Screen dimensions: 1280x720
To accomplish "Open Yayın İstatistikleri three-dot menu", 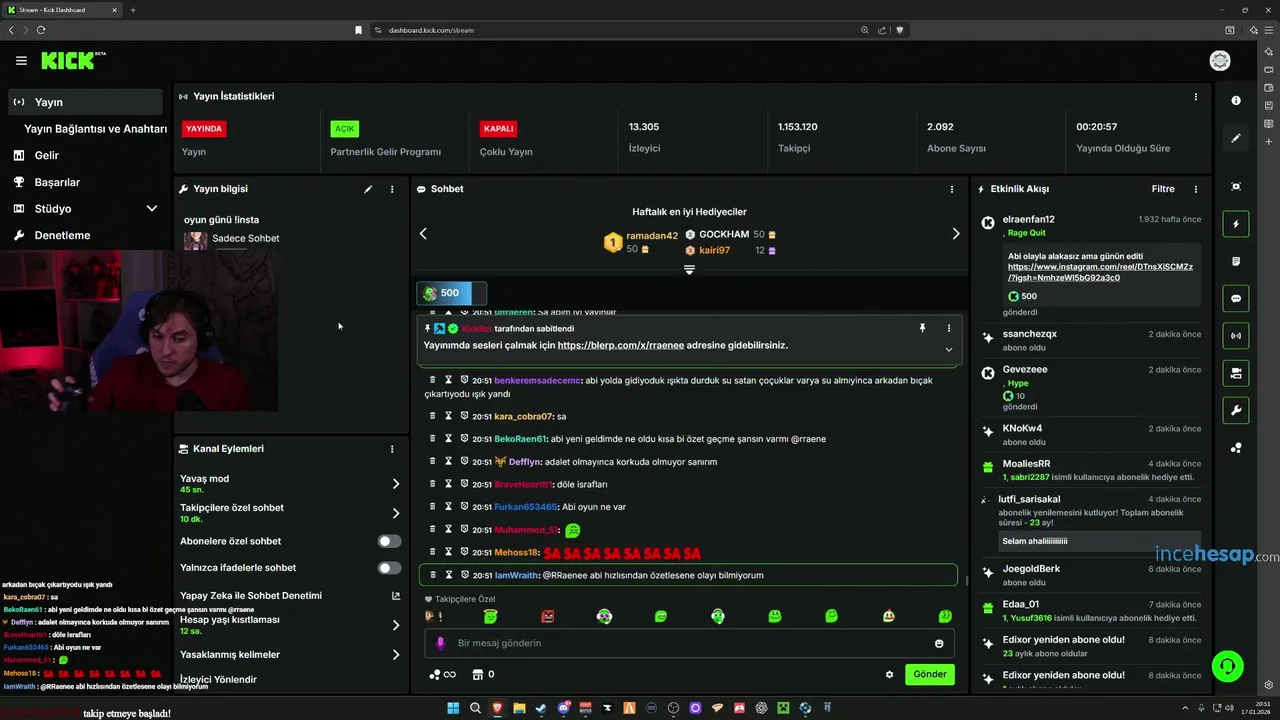I will click(x=1196, y=97).
